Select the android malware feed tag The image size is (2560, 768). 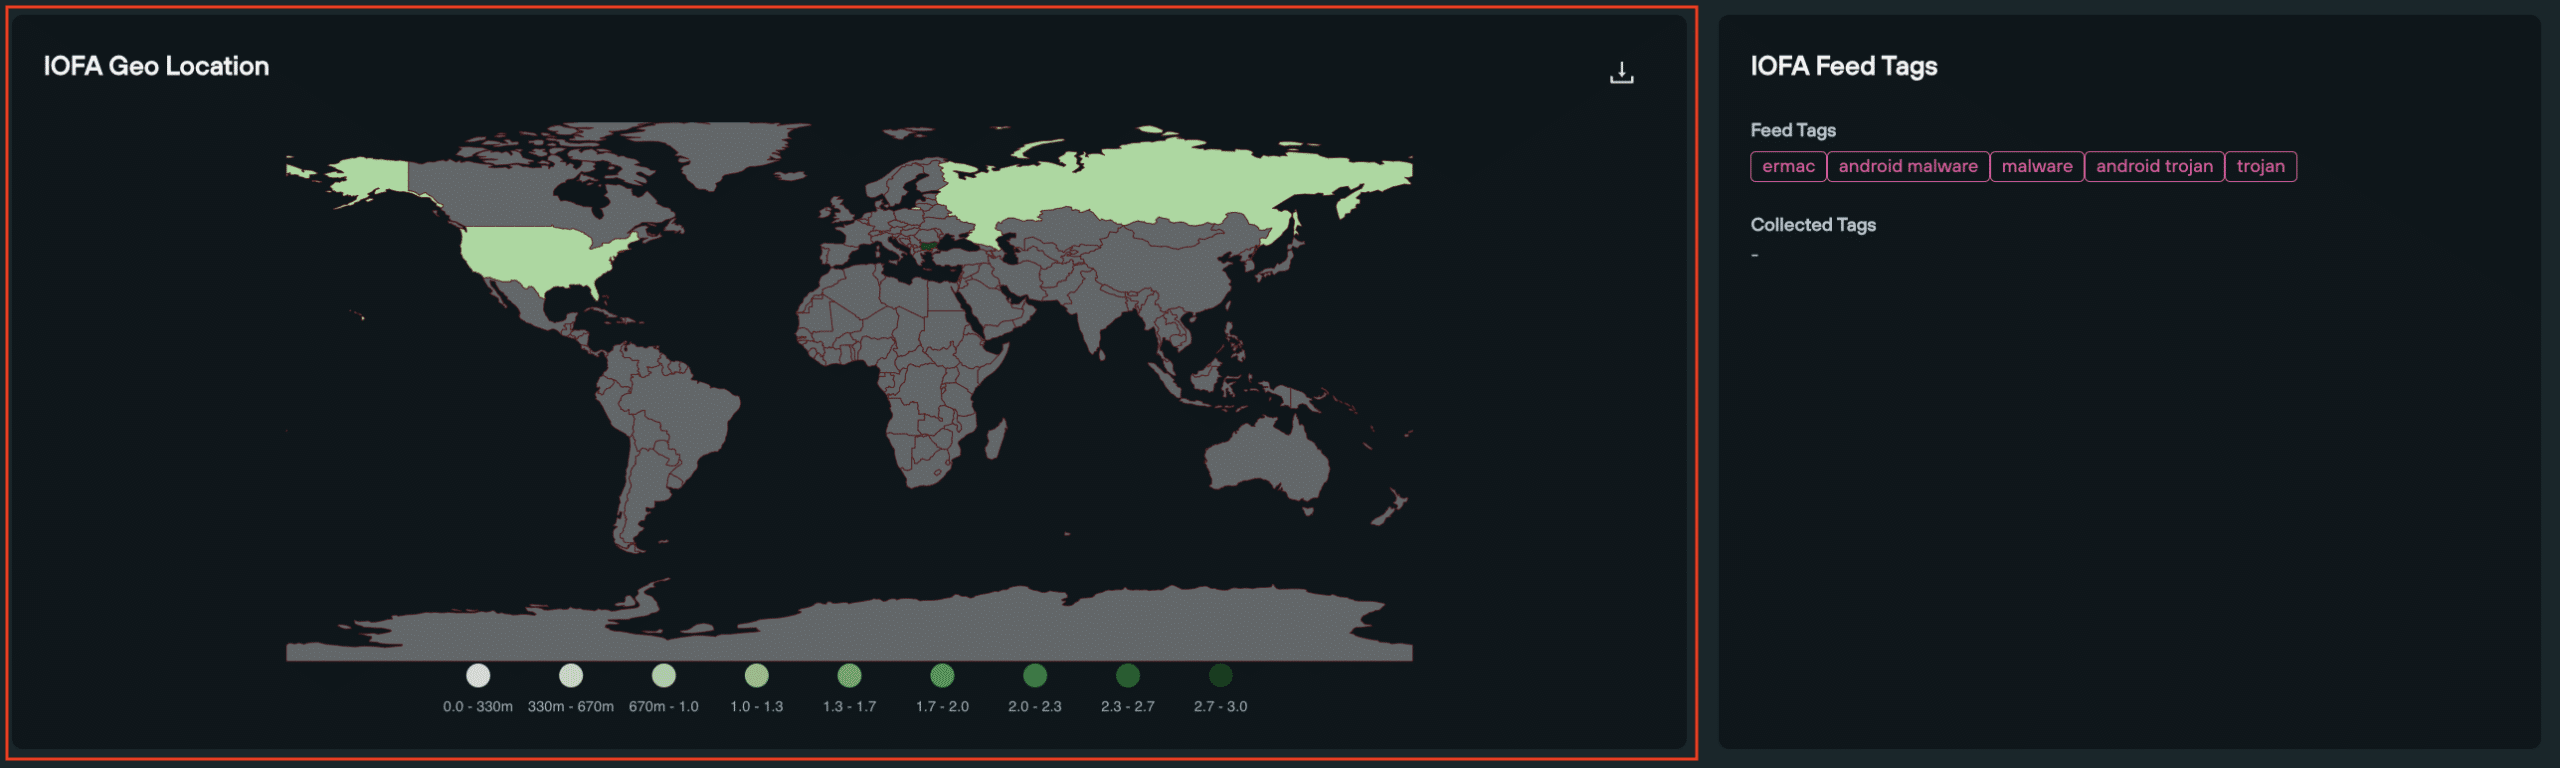[x=1908, y=166]
